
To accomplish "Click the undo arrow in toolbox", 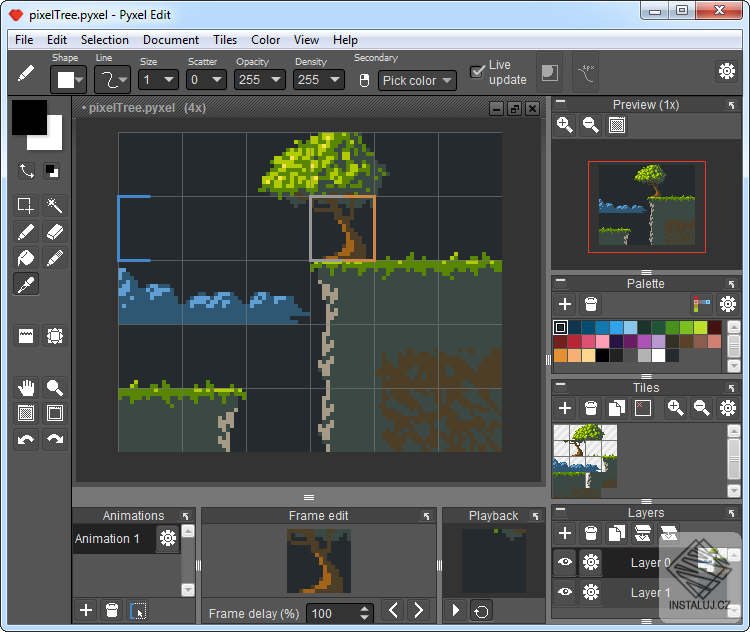I will (x=27, y=440).
